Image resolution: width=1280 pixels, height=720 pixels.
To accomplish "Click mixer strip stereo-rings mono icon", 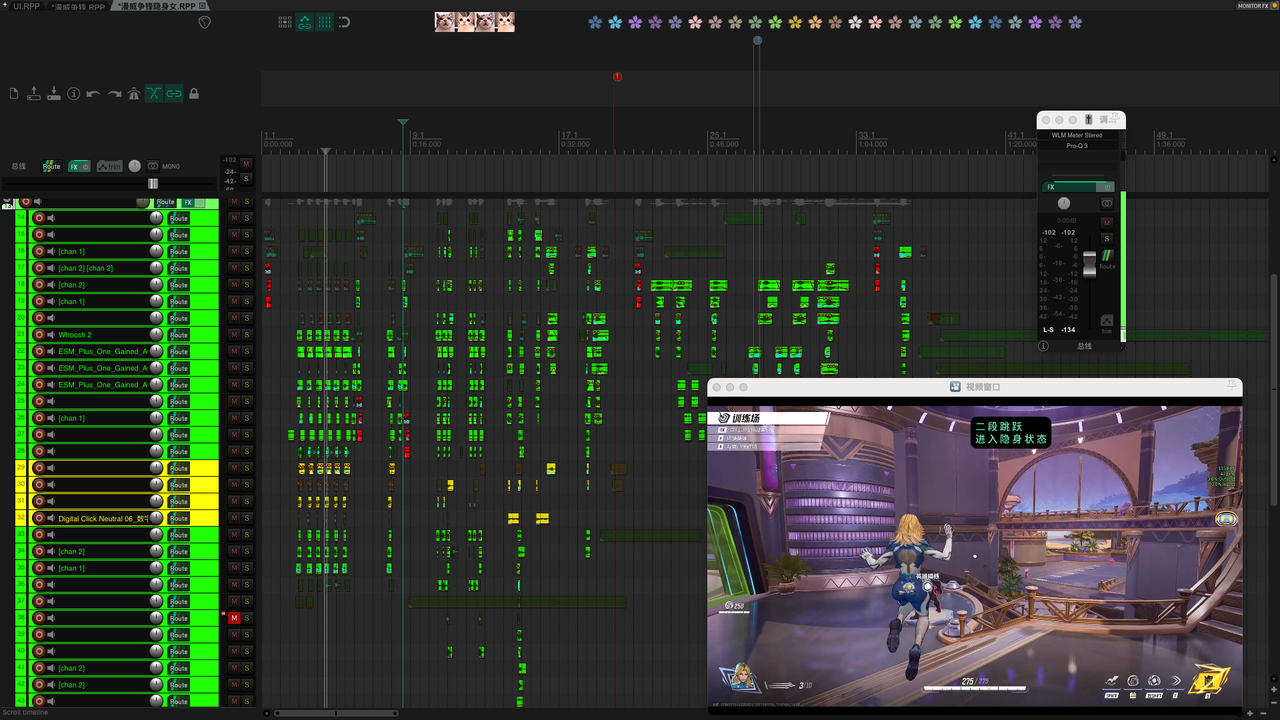I will [x=1107, y=203].
